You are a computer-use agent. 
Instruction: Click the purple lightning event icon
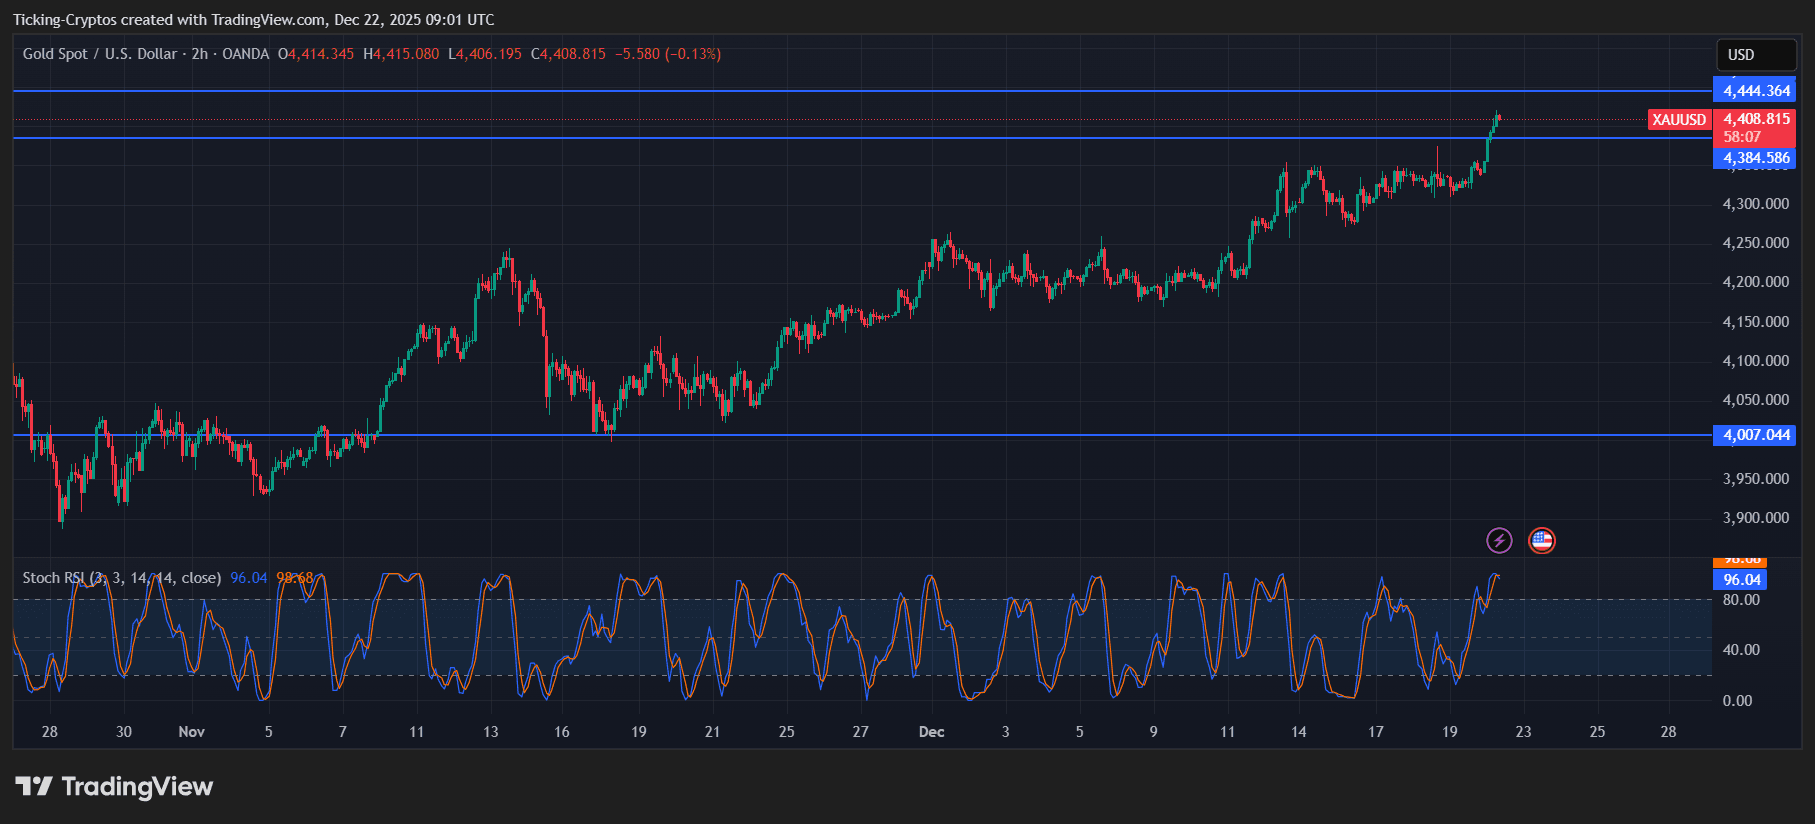1498,541
